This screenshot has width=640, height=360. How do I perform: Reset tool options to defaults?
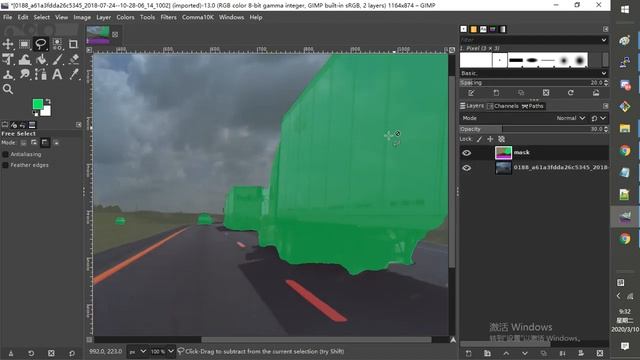[72, 353]
